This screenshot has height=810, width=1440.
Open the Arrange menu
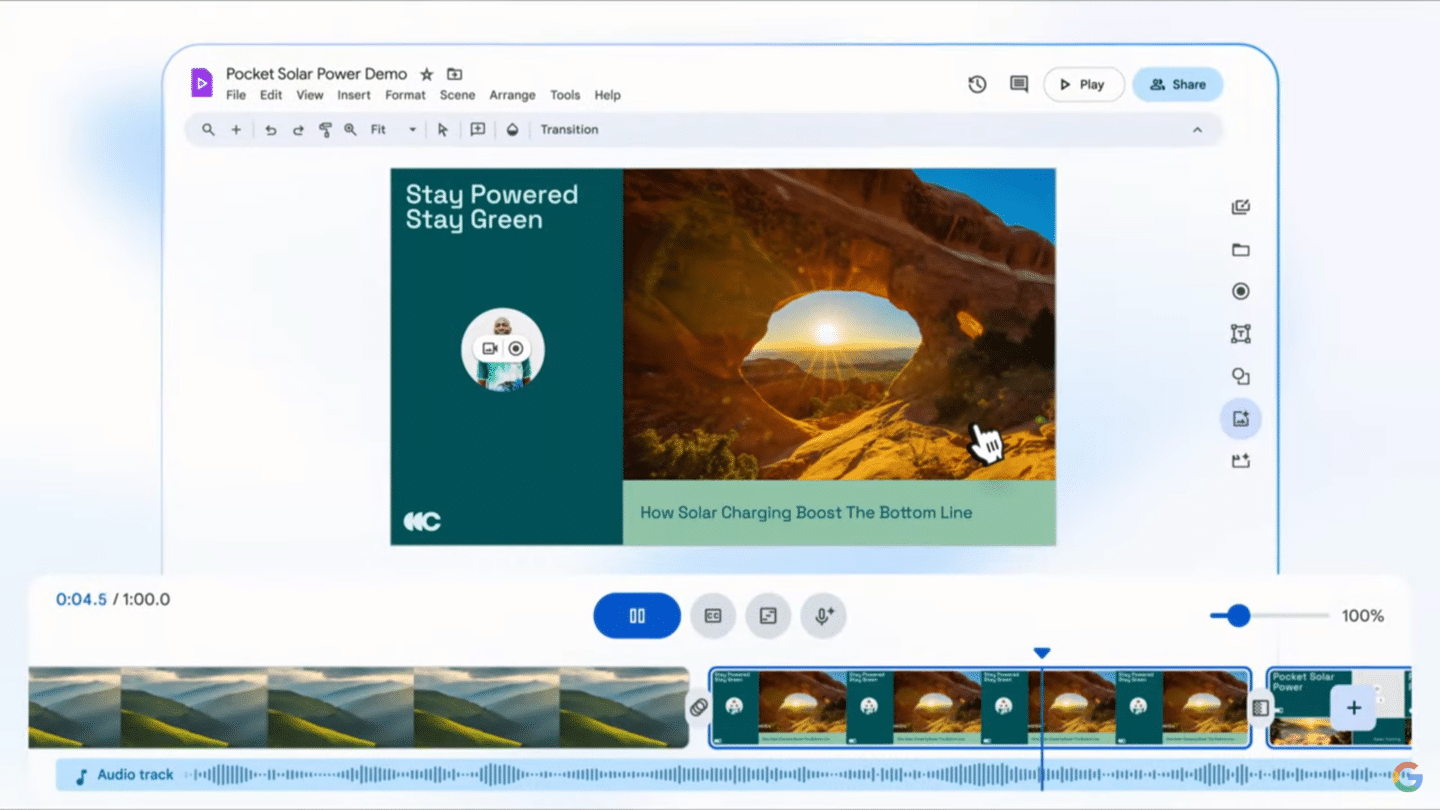(x=512, y=95)
